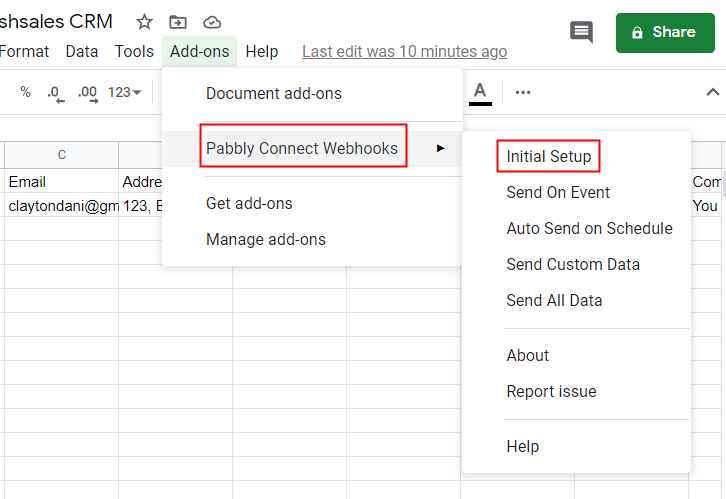This screenshot has height=499, width=726.
Task: Choose Send On Event option
Action: click(558, 192)
